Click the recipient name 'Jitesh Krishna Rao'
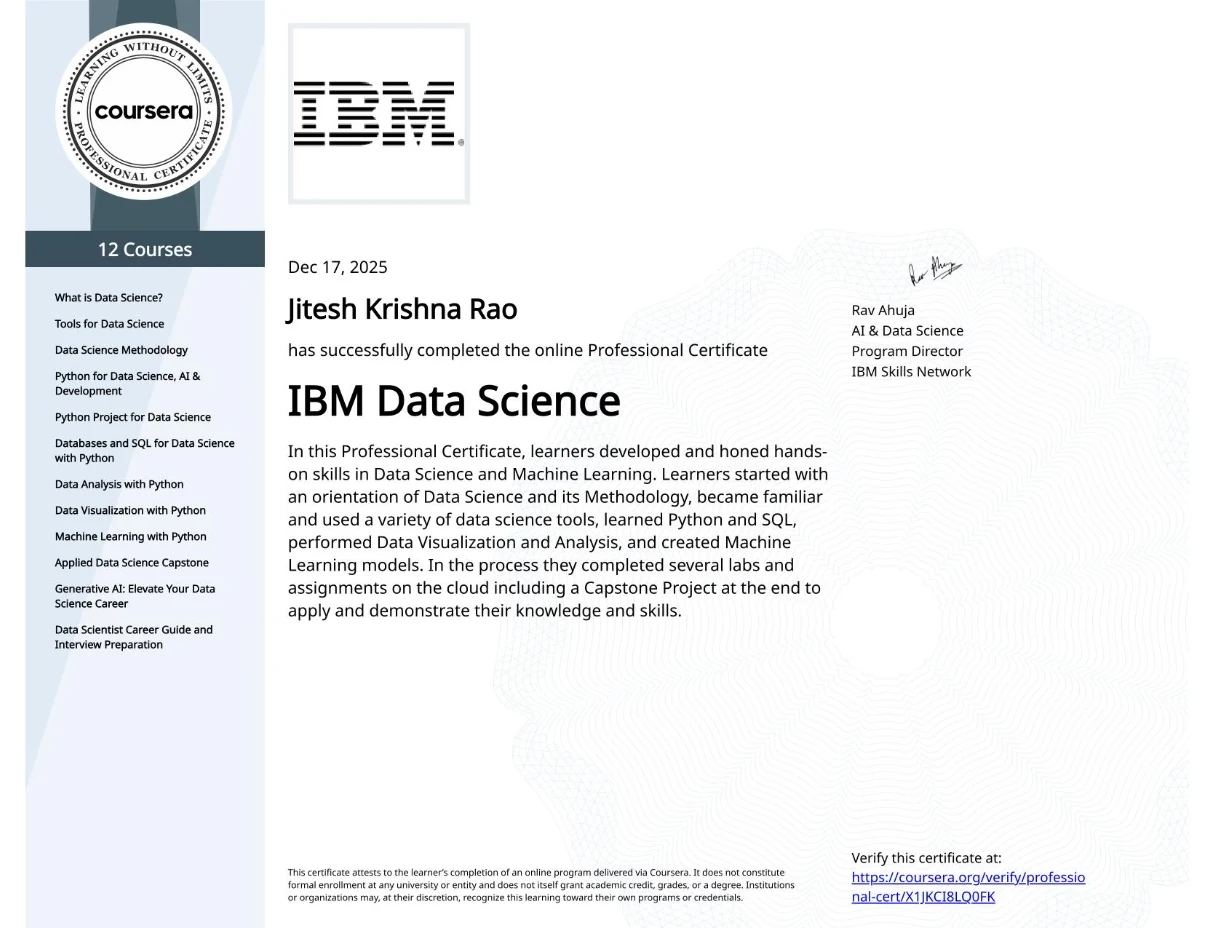 coord(403,310)
